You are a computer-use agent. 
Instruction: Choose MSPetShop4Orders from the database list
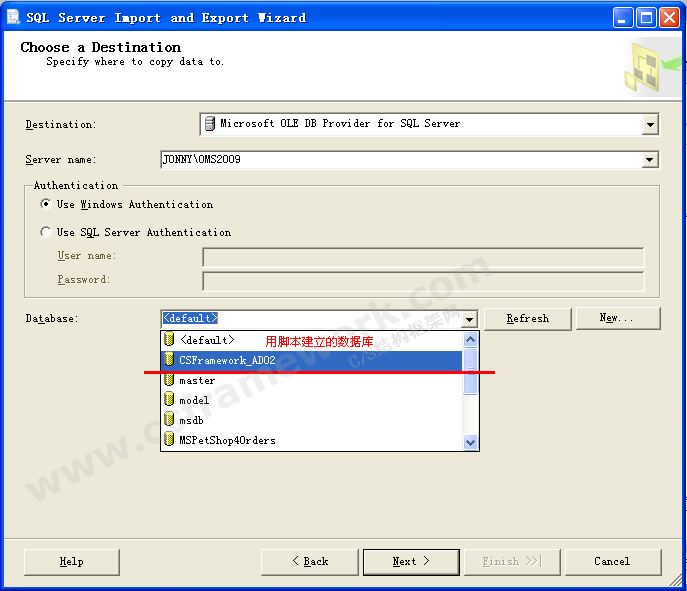tap(227, 441)
